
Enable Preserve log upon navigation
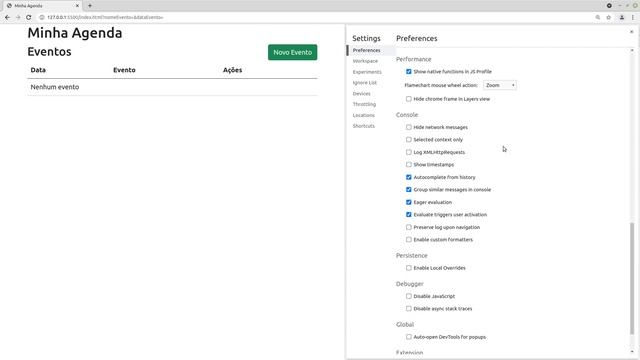(x=409, y=227)
